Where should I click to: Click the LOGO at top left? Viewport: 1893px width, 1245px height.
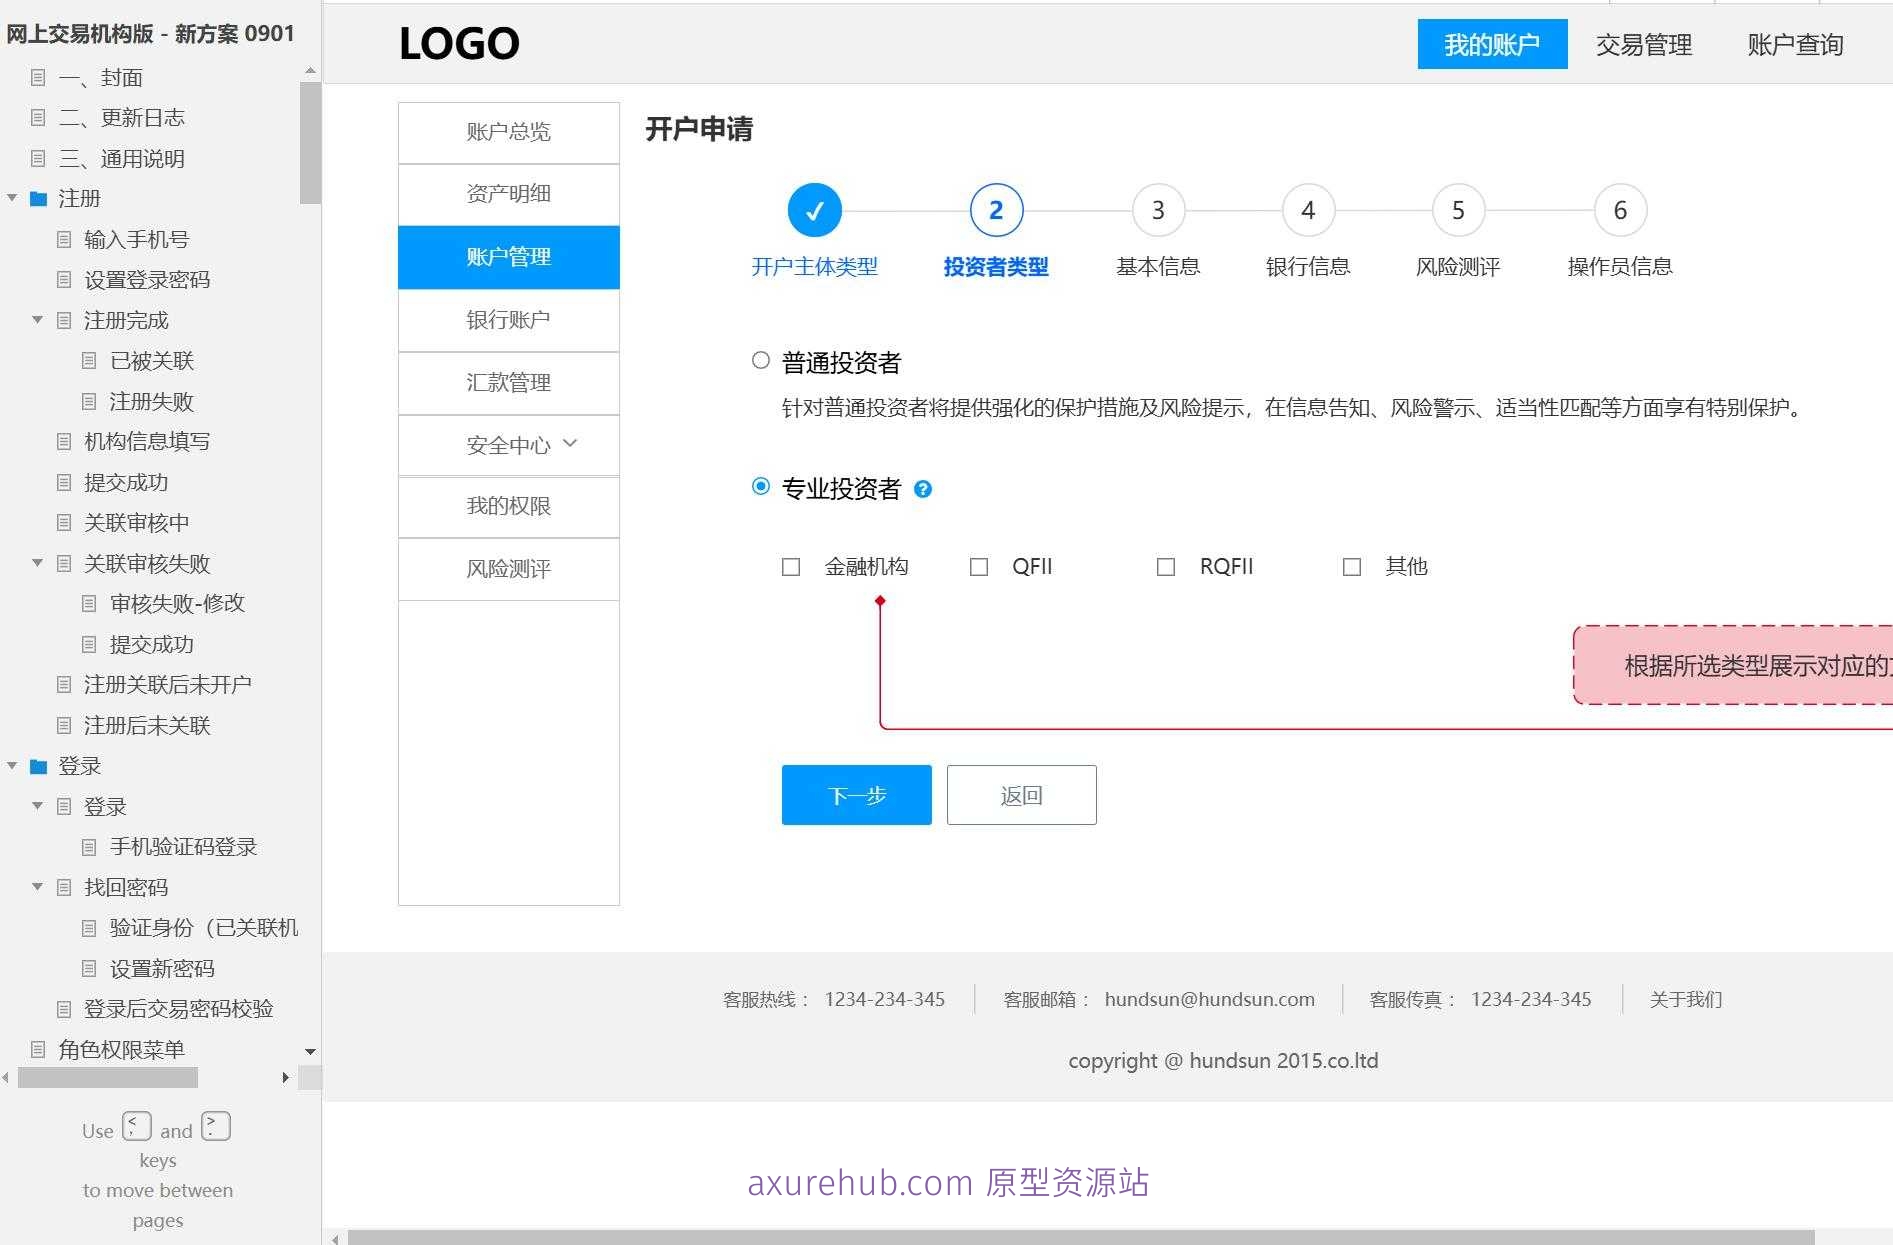coord(459,44)
